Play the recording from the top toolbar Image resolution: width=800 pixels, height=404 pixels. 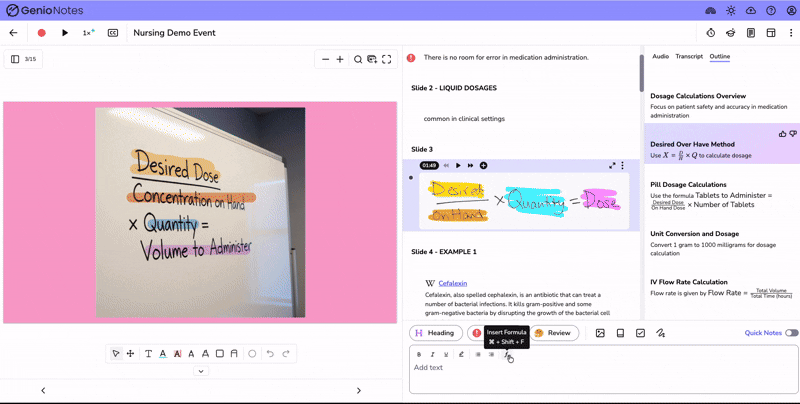65,33
